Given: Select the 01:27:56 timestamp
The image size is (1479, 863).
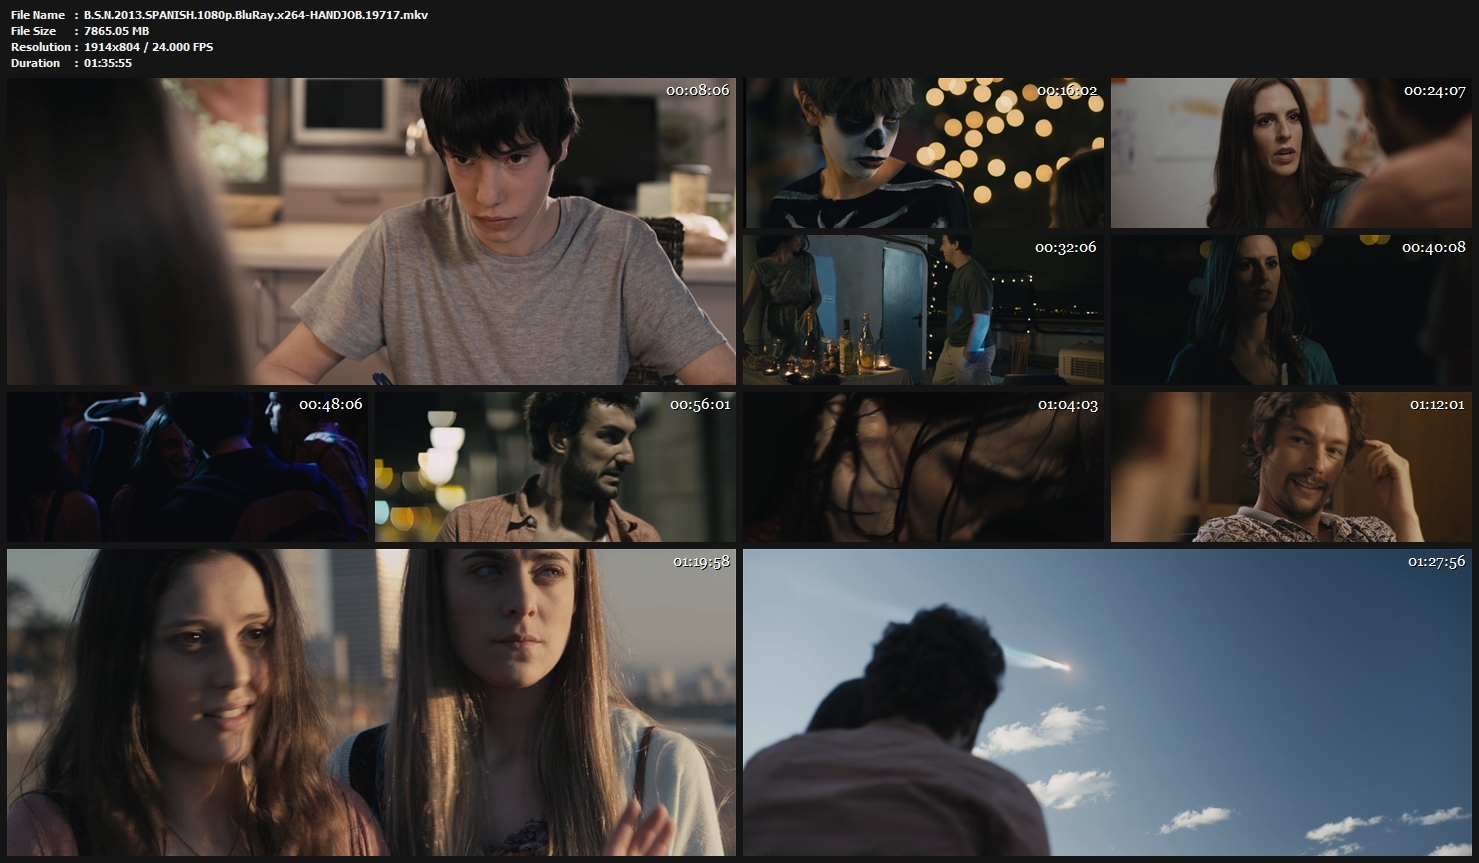Looking at the screenshot, I should coord(1436,561).
